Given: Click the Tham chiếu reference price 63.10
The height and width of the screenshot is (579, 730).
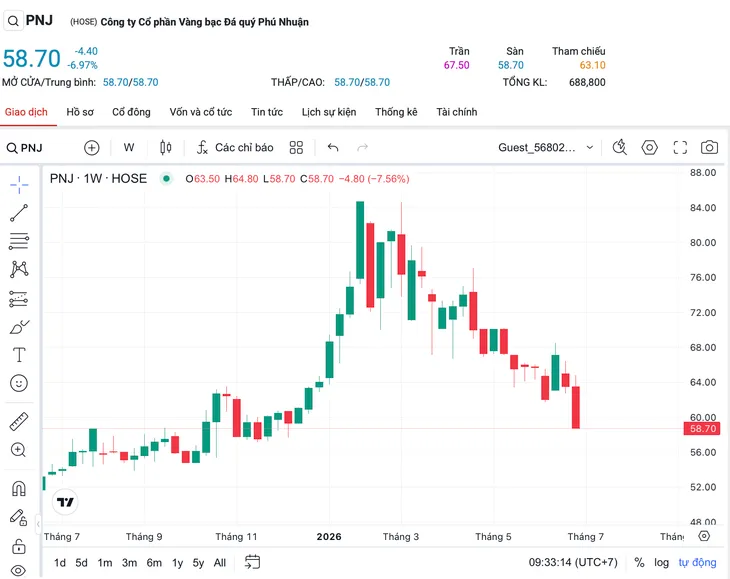Looking at the screenshot, I should (592, 65).
